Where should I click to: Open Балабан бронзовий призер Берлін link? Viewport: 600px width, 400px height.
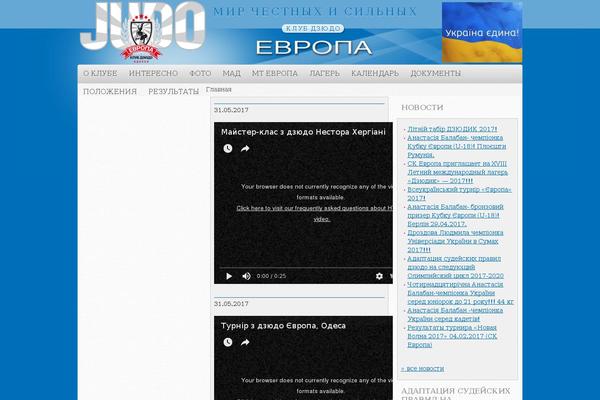(x=455, y=215)
